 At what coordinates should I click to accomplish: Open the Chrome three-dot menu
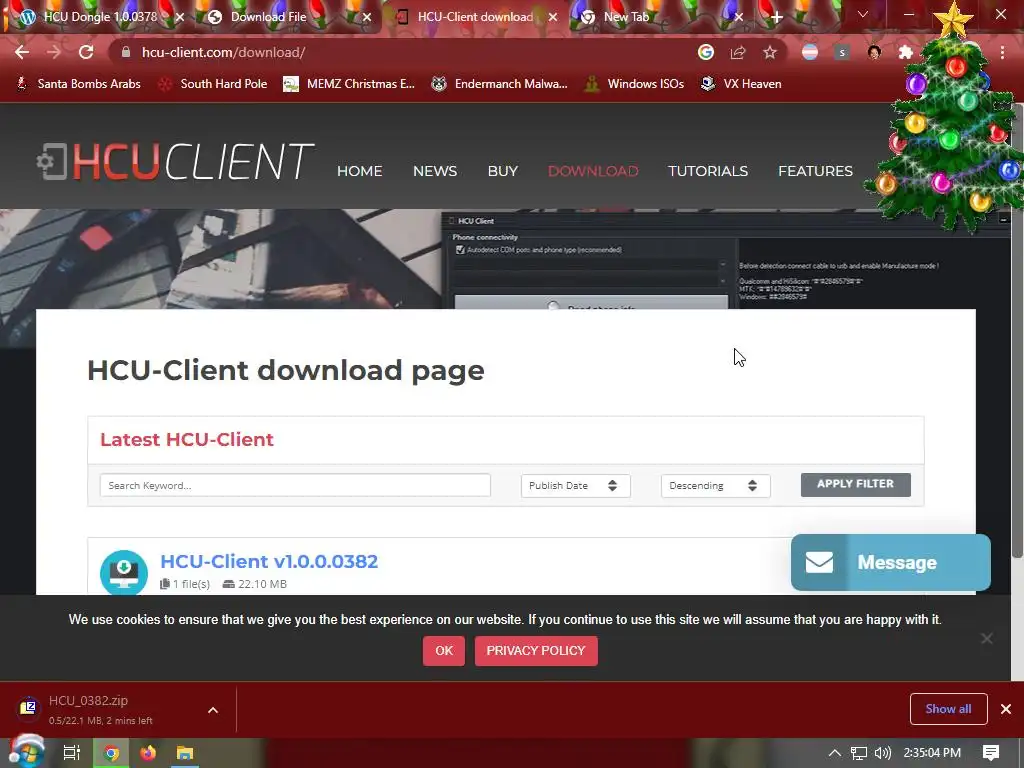(x=1002, y=52)
